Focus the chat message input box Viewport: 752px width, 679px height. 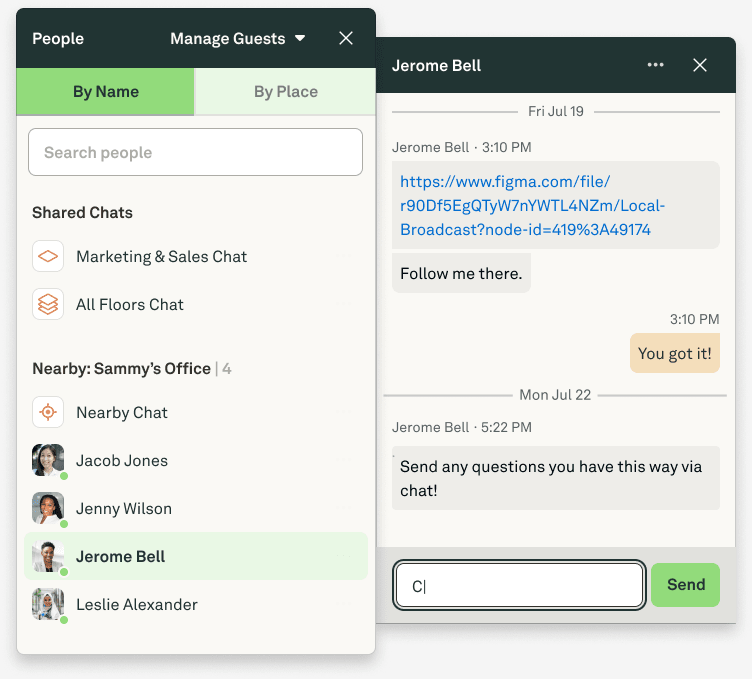coord(518,585)
